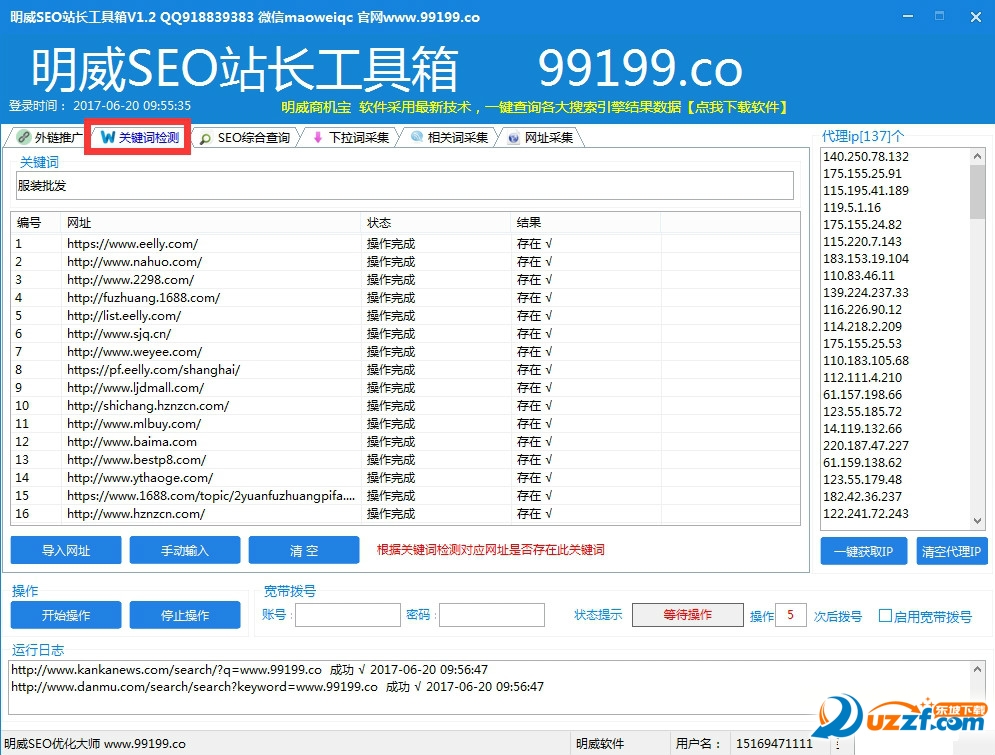Click the dial count field showing 5
The height and width of the screenshot is (755, 995).
[791, 615]
